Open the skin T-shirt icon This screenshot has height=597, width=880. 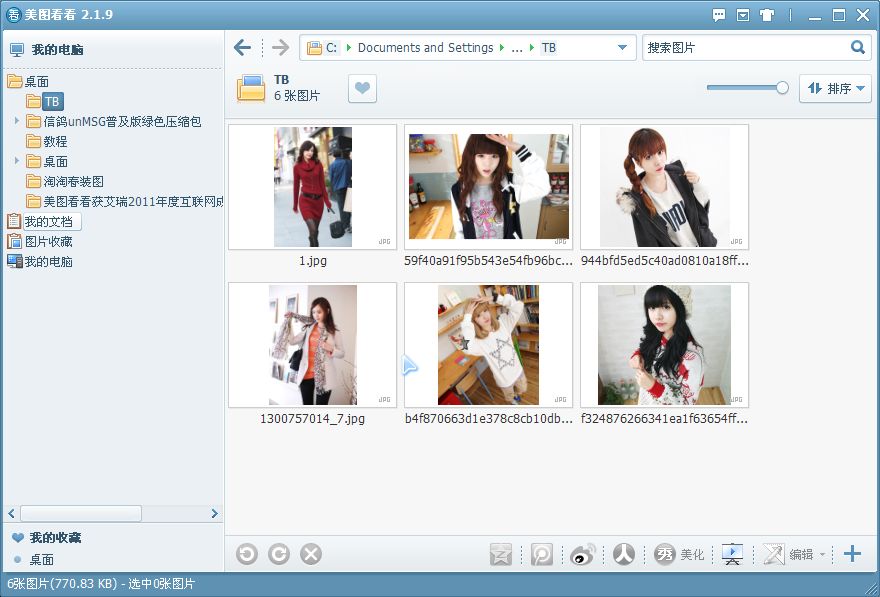[x=767, y=15]
